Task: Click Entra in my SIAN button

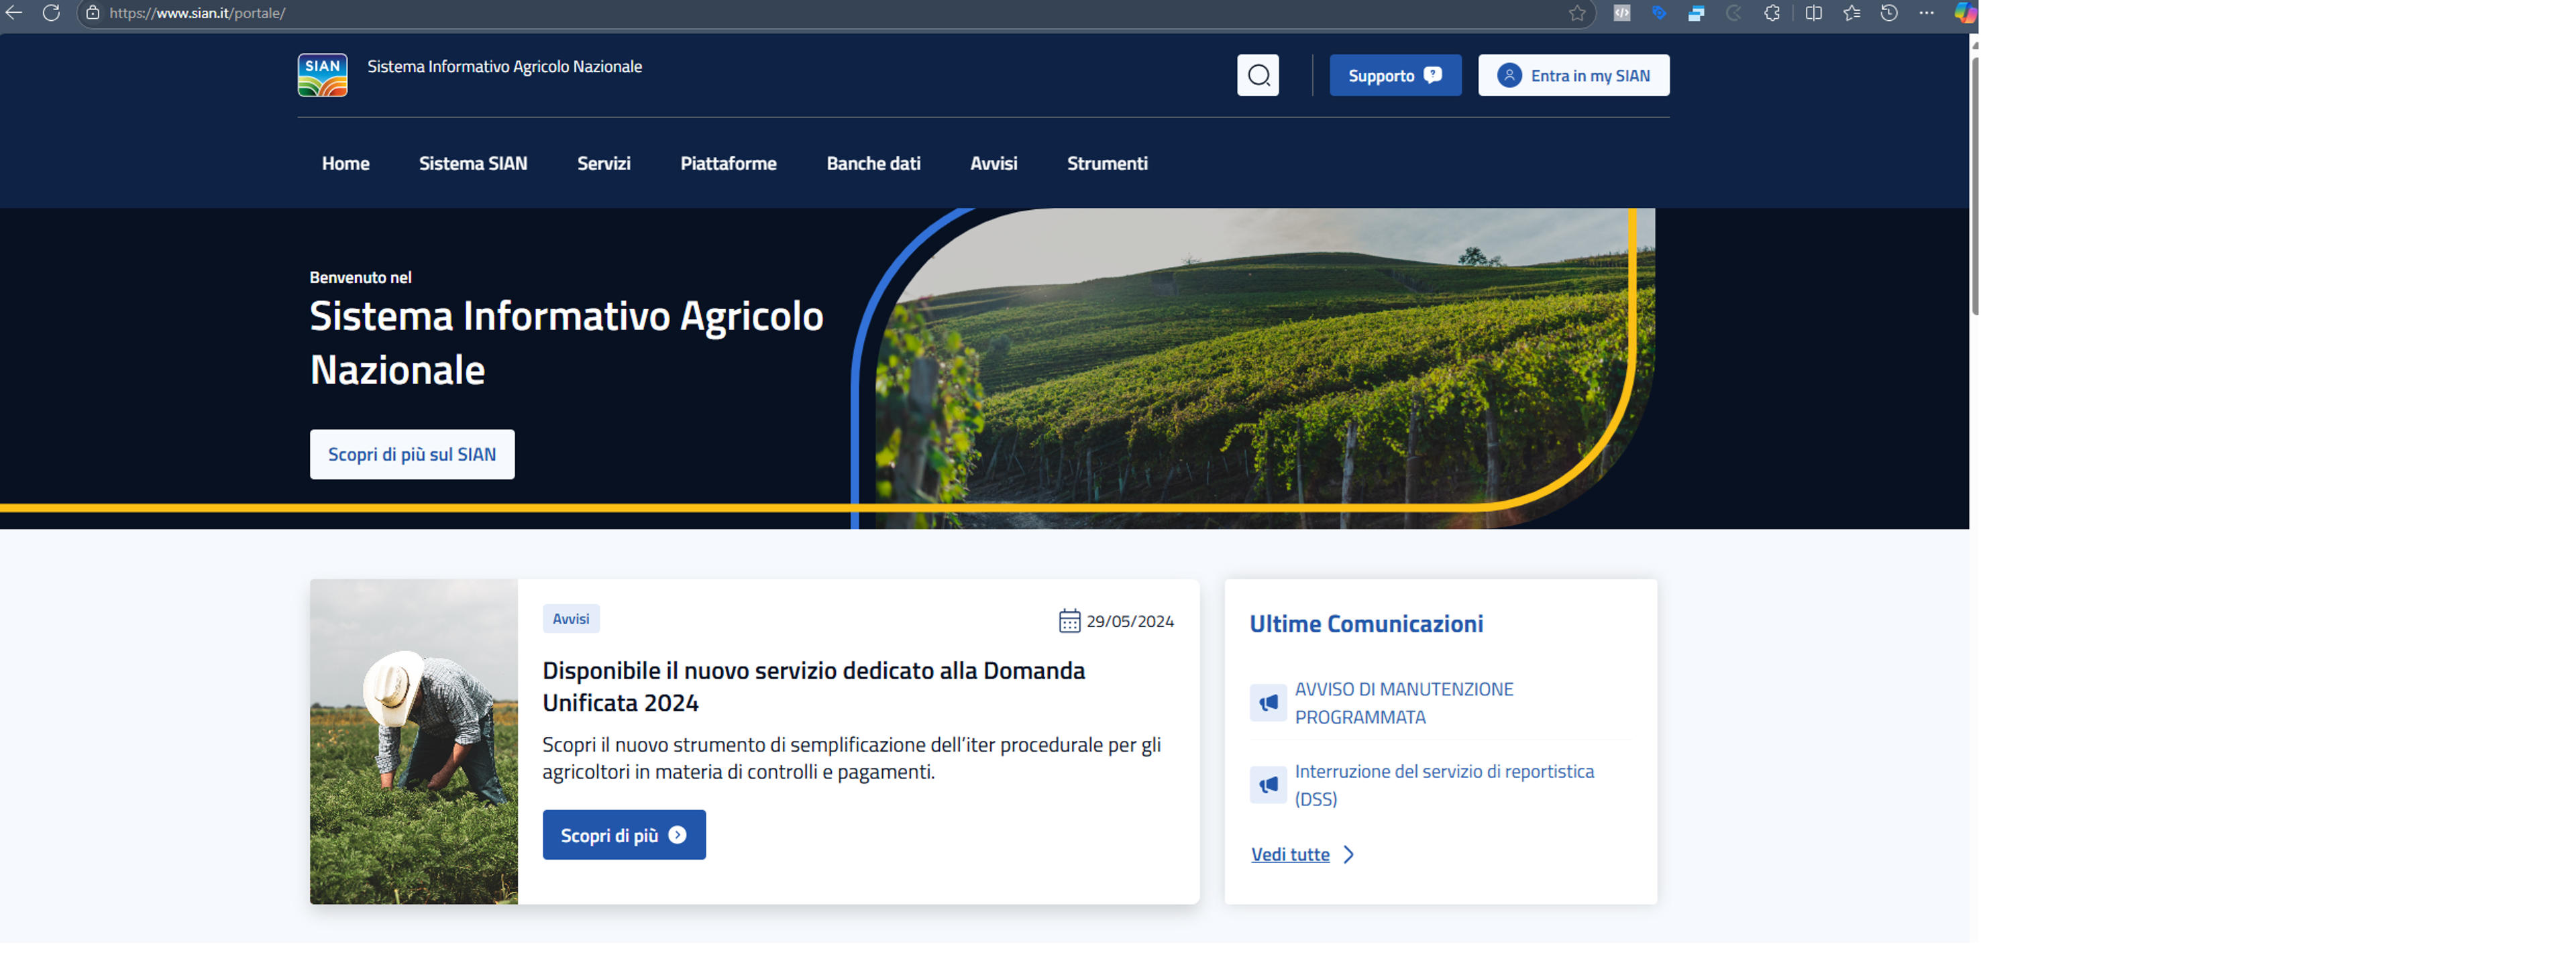Action: [x=1574, y=76]
